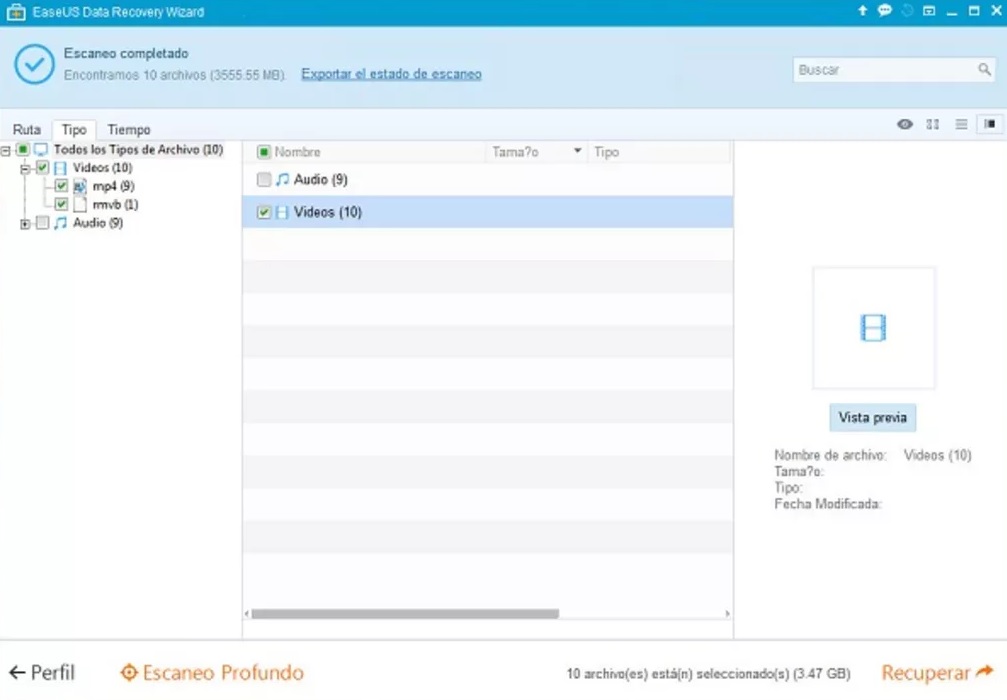1007x700 pixels.
Task: Uncheck the Videos (10) list row checkbox
Action: (263, 212)
